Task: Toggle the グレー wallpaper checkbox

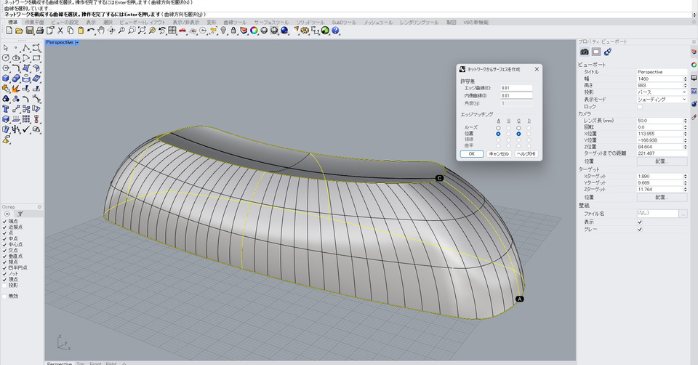Action: [640, 229]
